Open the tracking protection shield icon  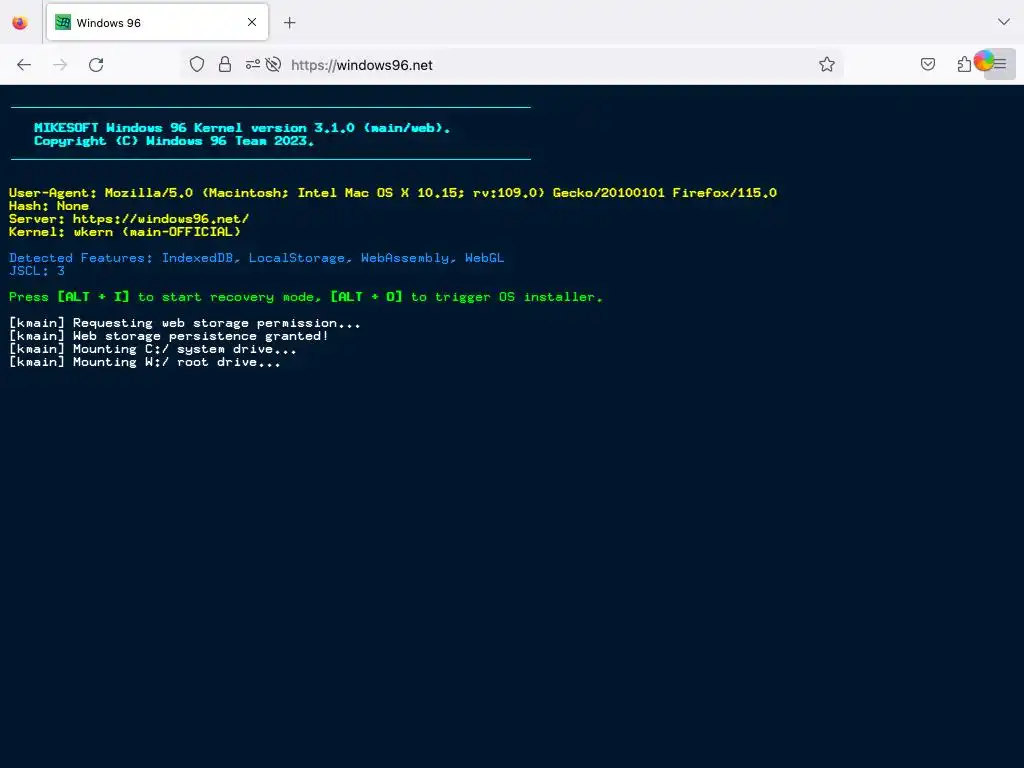197,64
